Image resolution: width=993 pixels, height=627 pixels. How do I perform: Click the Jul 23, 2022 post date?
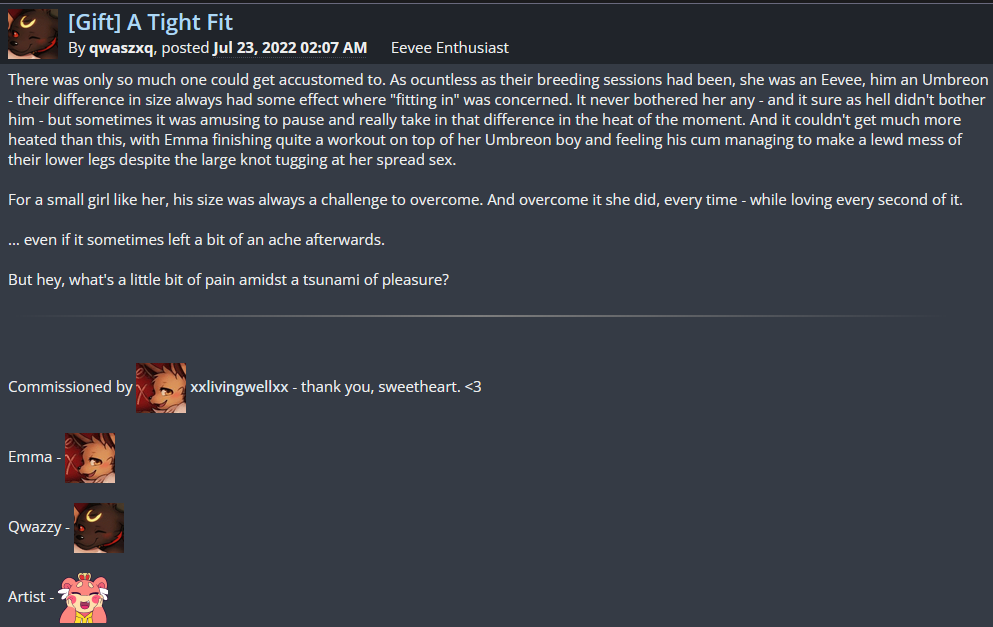pos(290,47)
